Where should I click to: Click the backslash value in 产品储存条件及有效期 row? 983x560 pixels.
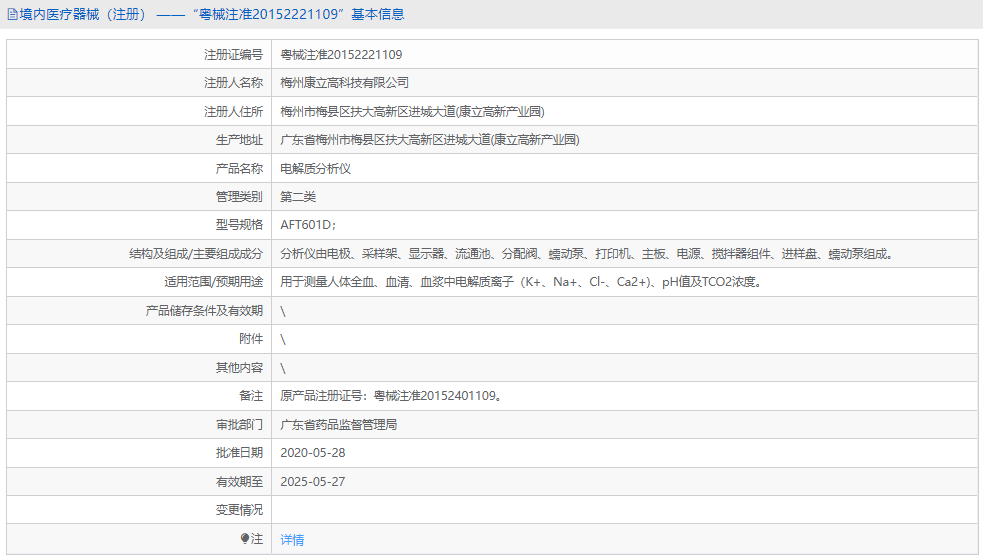[x=283, y=312]
